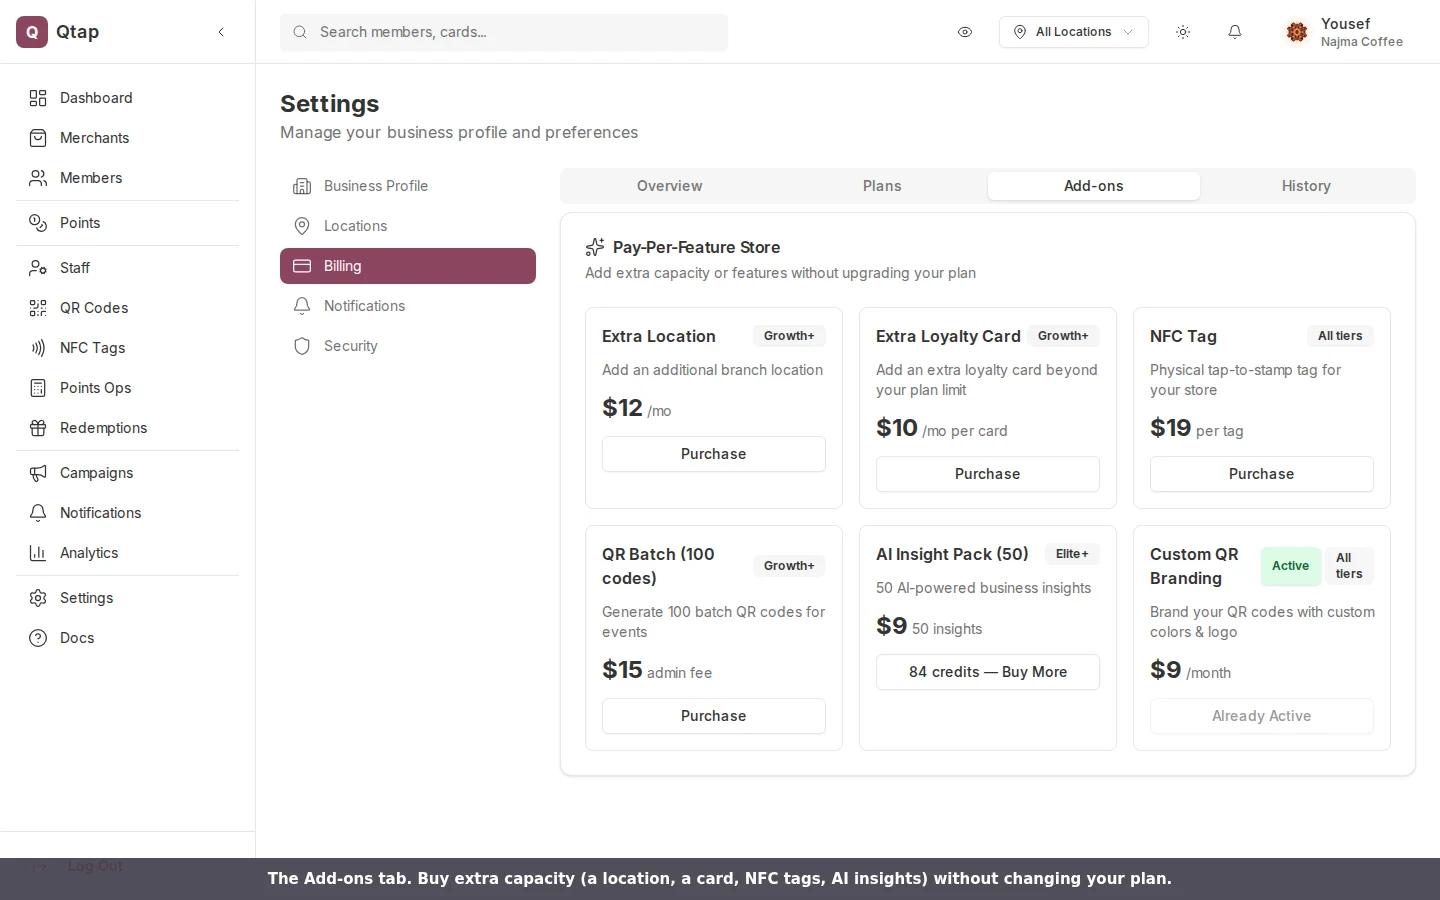
Task: Open Staff from the sidebar
Action: click(128, 268)
